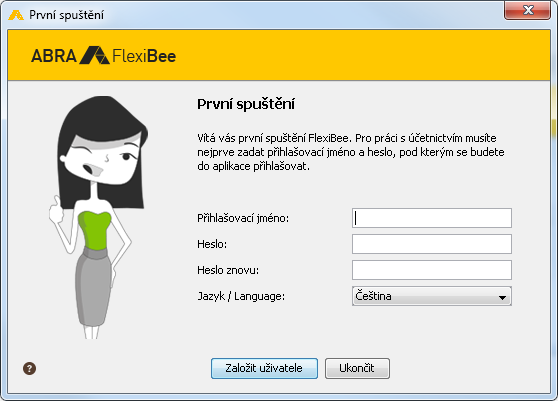
Task: Click the První spuštění title bar text
Action: [67, 15]
